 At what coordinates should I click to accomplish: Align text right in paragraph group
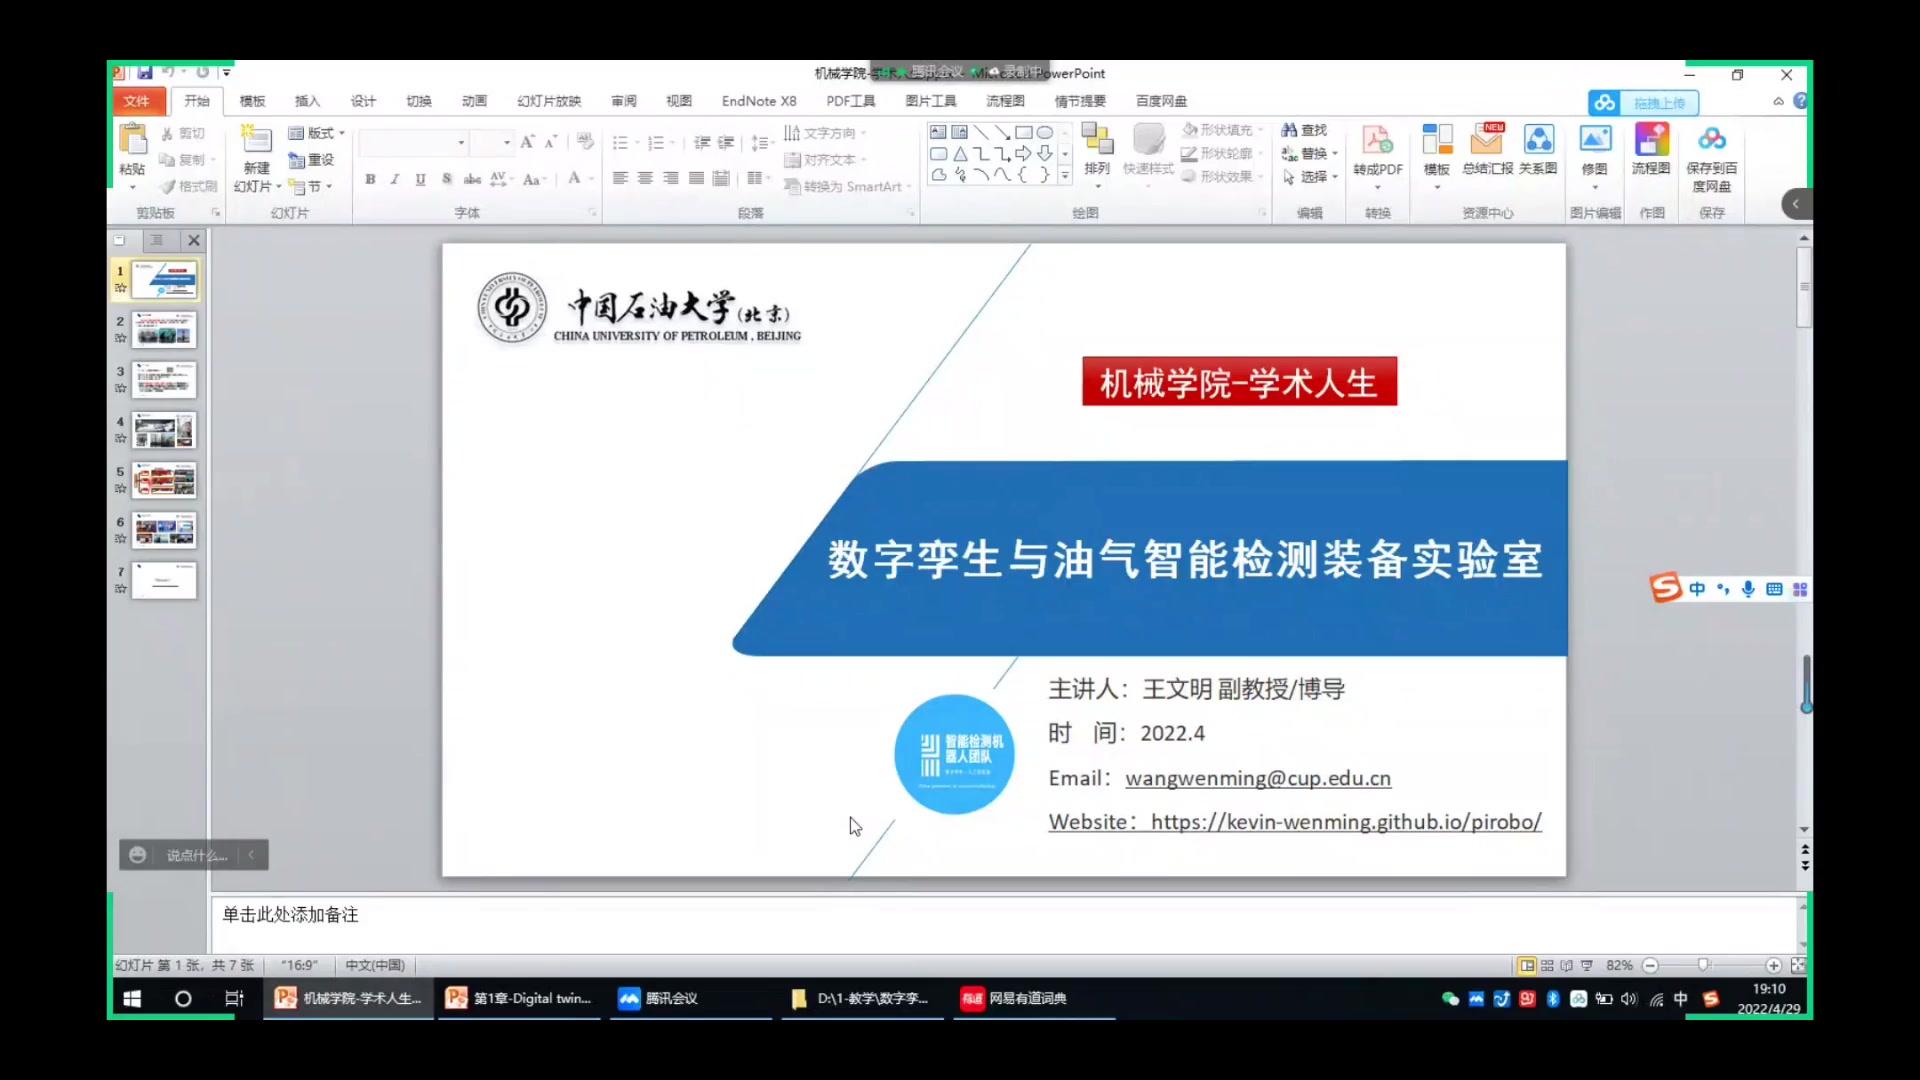pyautogui.click(x=671, y=178)
